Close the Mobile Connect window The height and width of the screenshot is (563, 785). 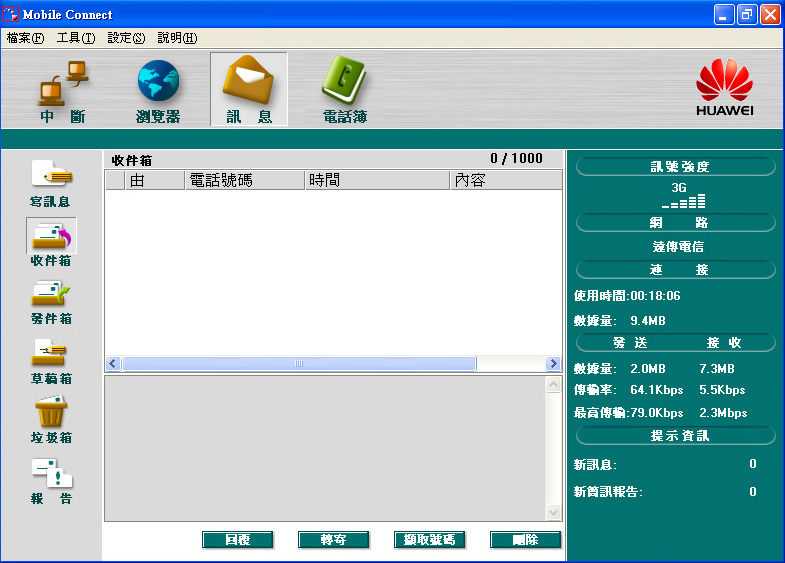pos(769,15)
